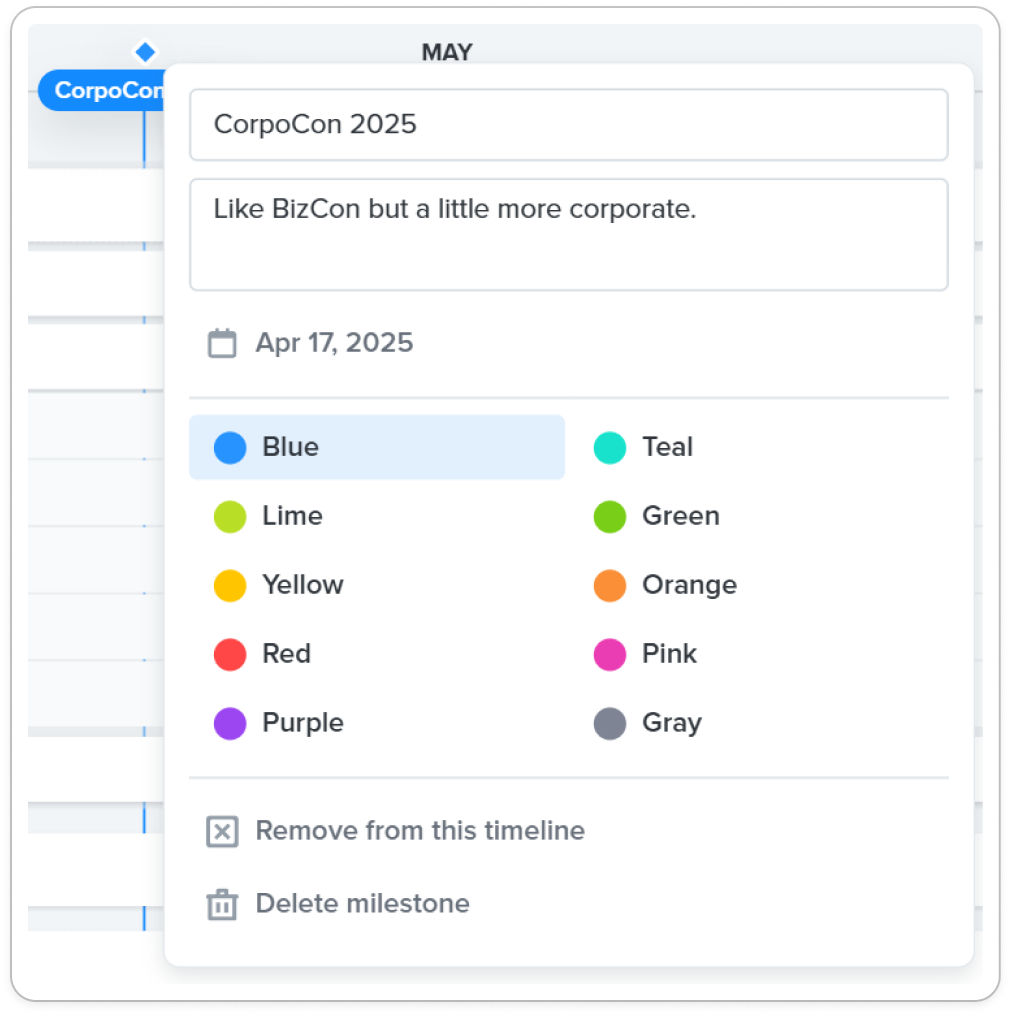Set milestone color to Green
The width and height of the screenshot is (1011, 1016).
756,516
